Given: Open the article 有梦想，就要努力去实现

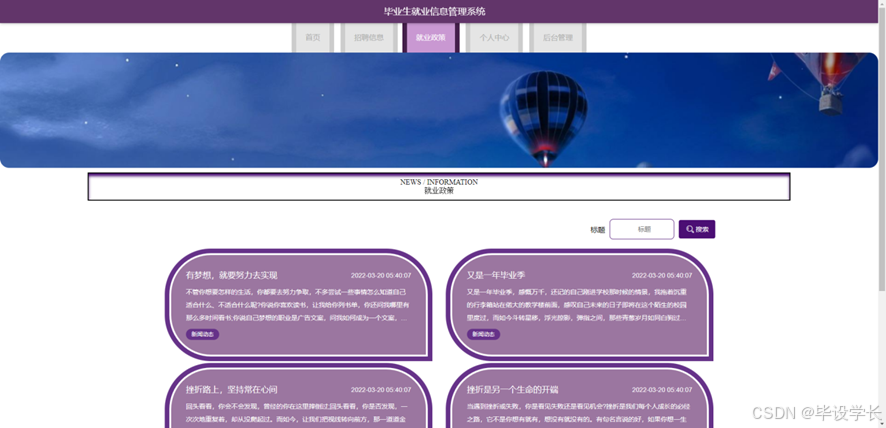Looking at the screenshot, I should coord(232,275).
